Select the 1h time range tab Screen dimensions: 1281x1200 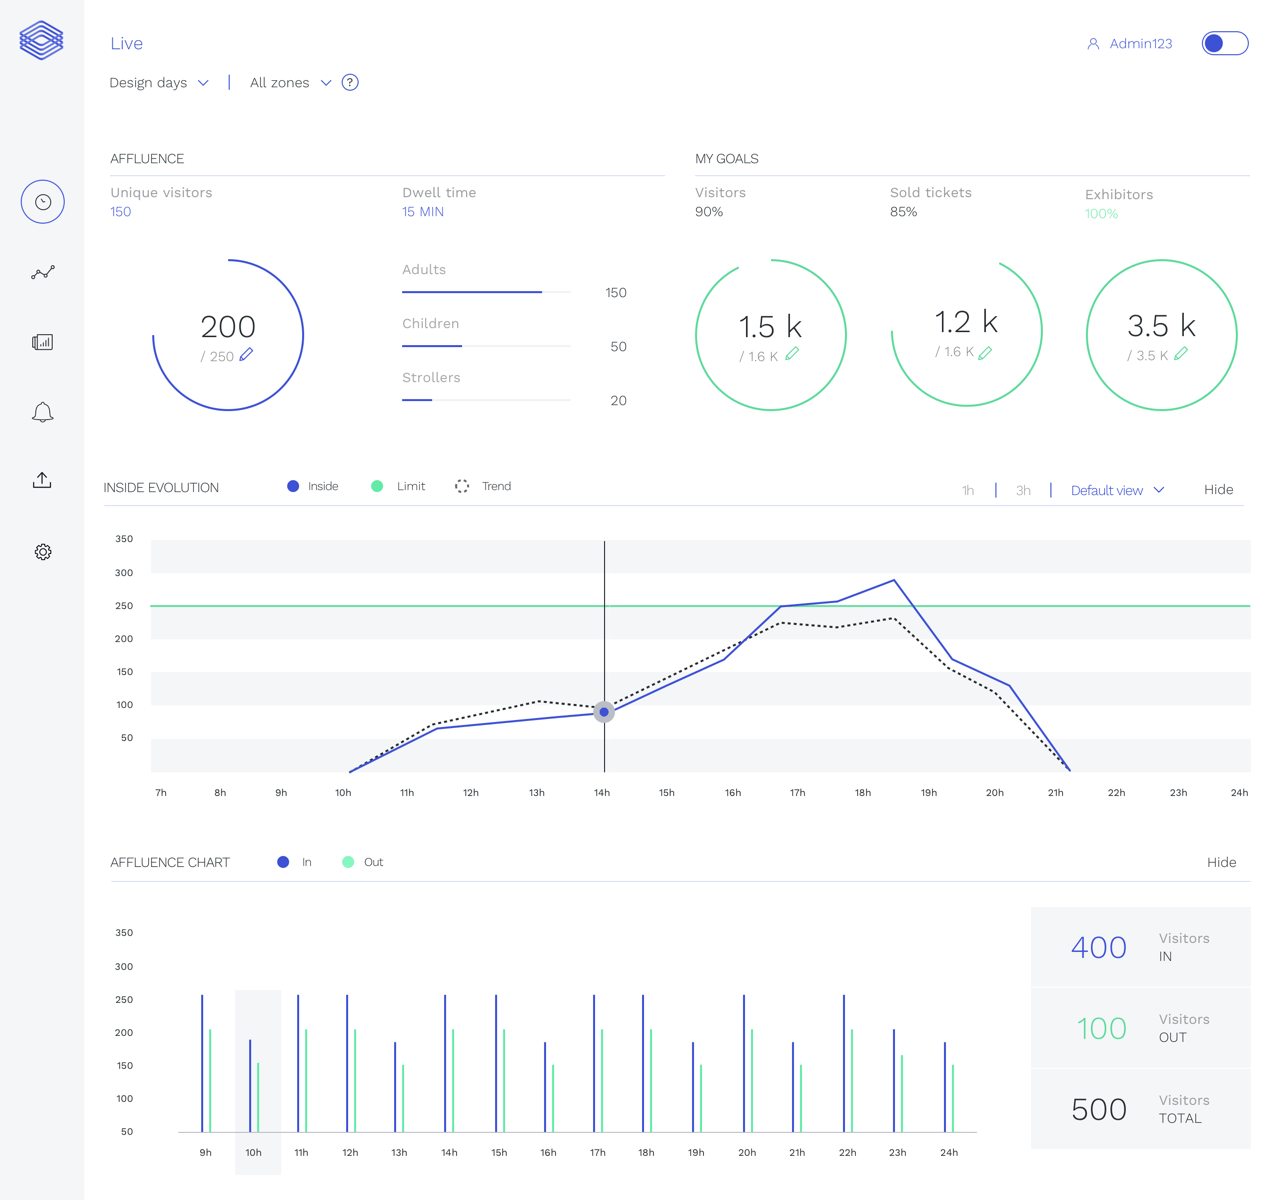coord(968,490)
